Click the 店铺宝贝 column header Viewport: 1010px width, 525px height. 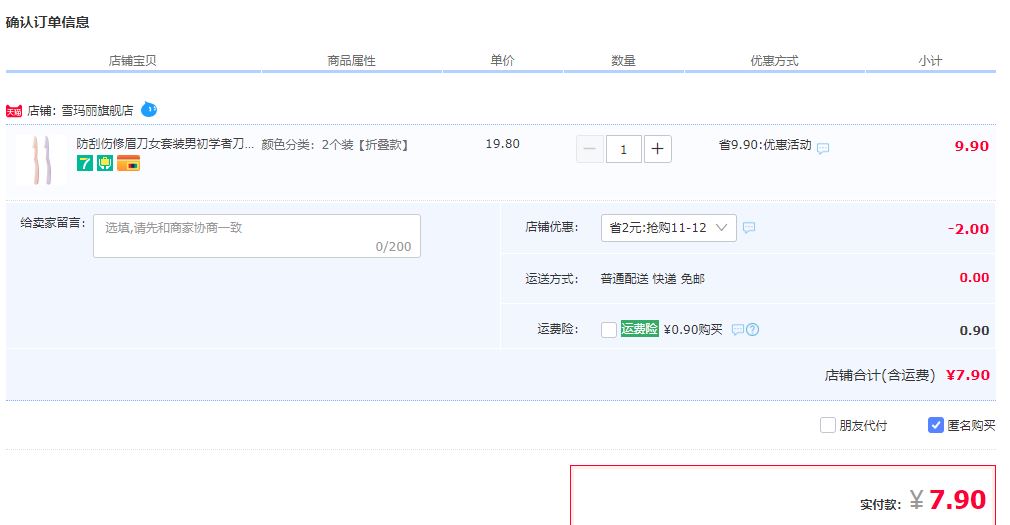tap(133, 61)
